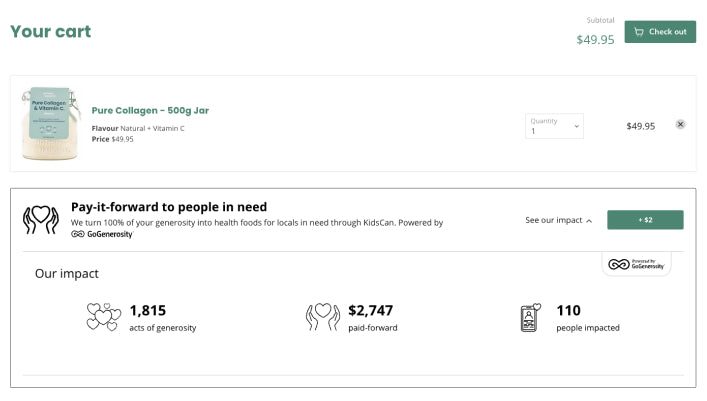
Task: Remove Pure Collagen item with X icon
Action: click(680, 125)
